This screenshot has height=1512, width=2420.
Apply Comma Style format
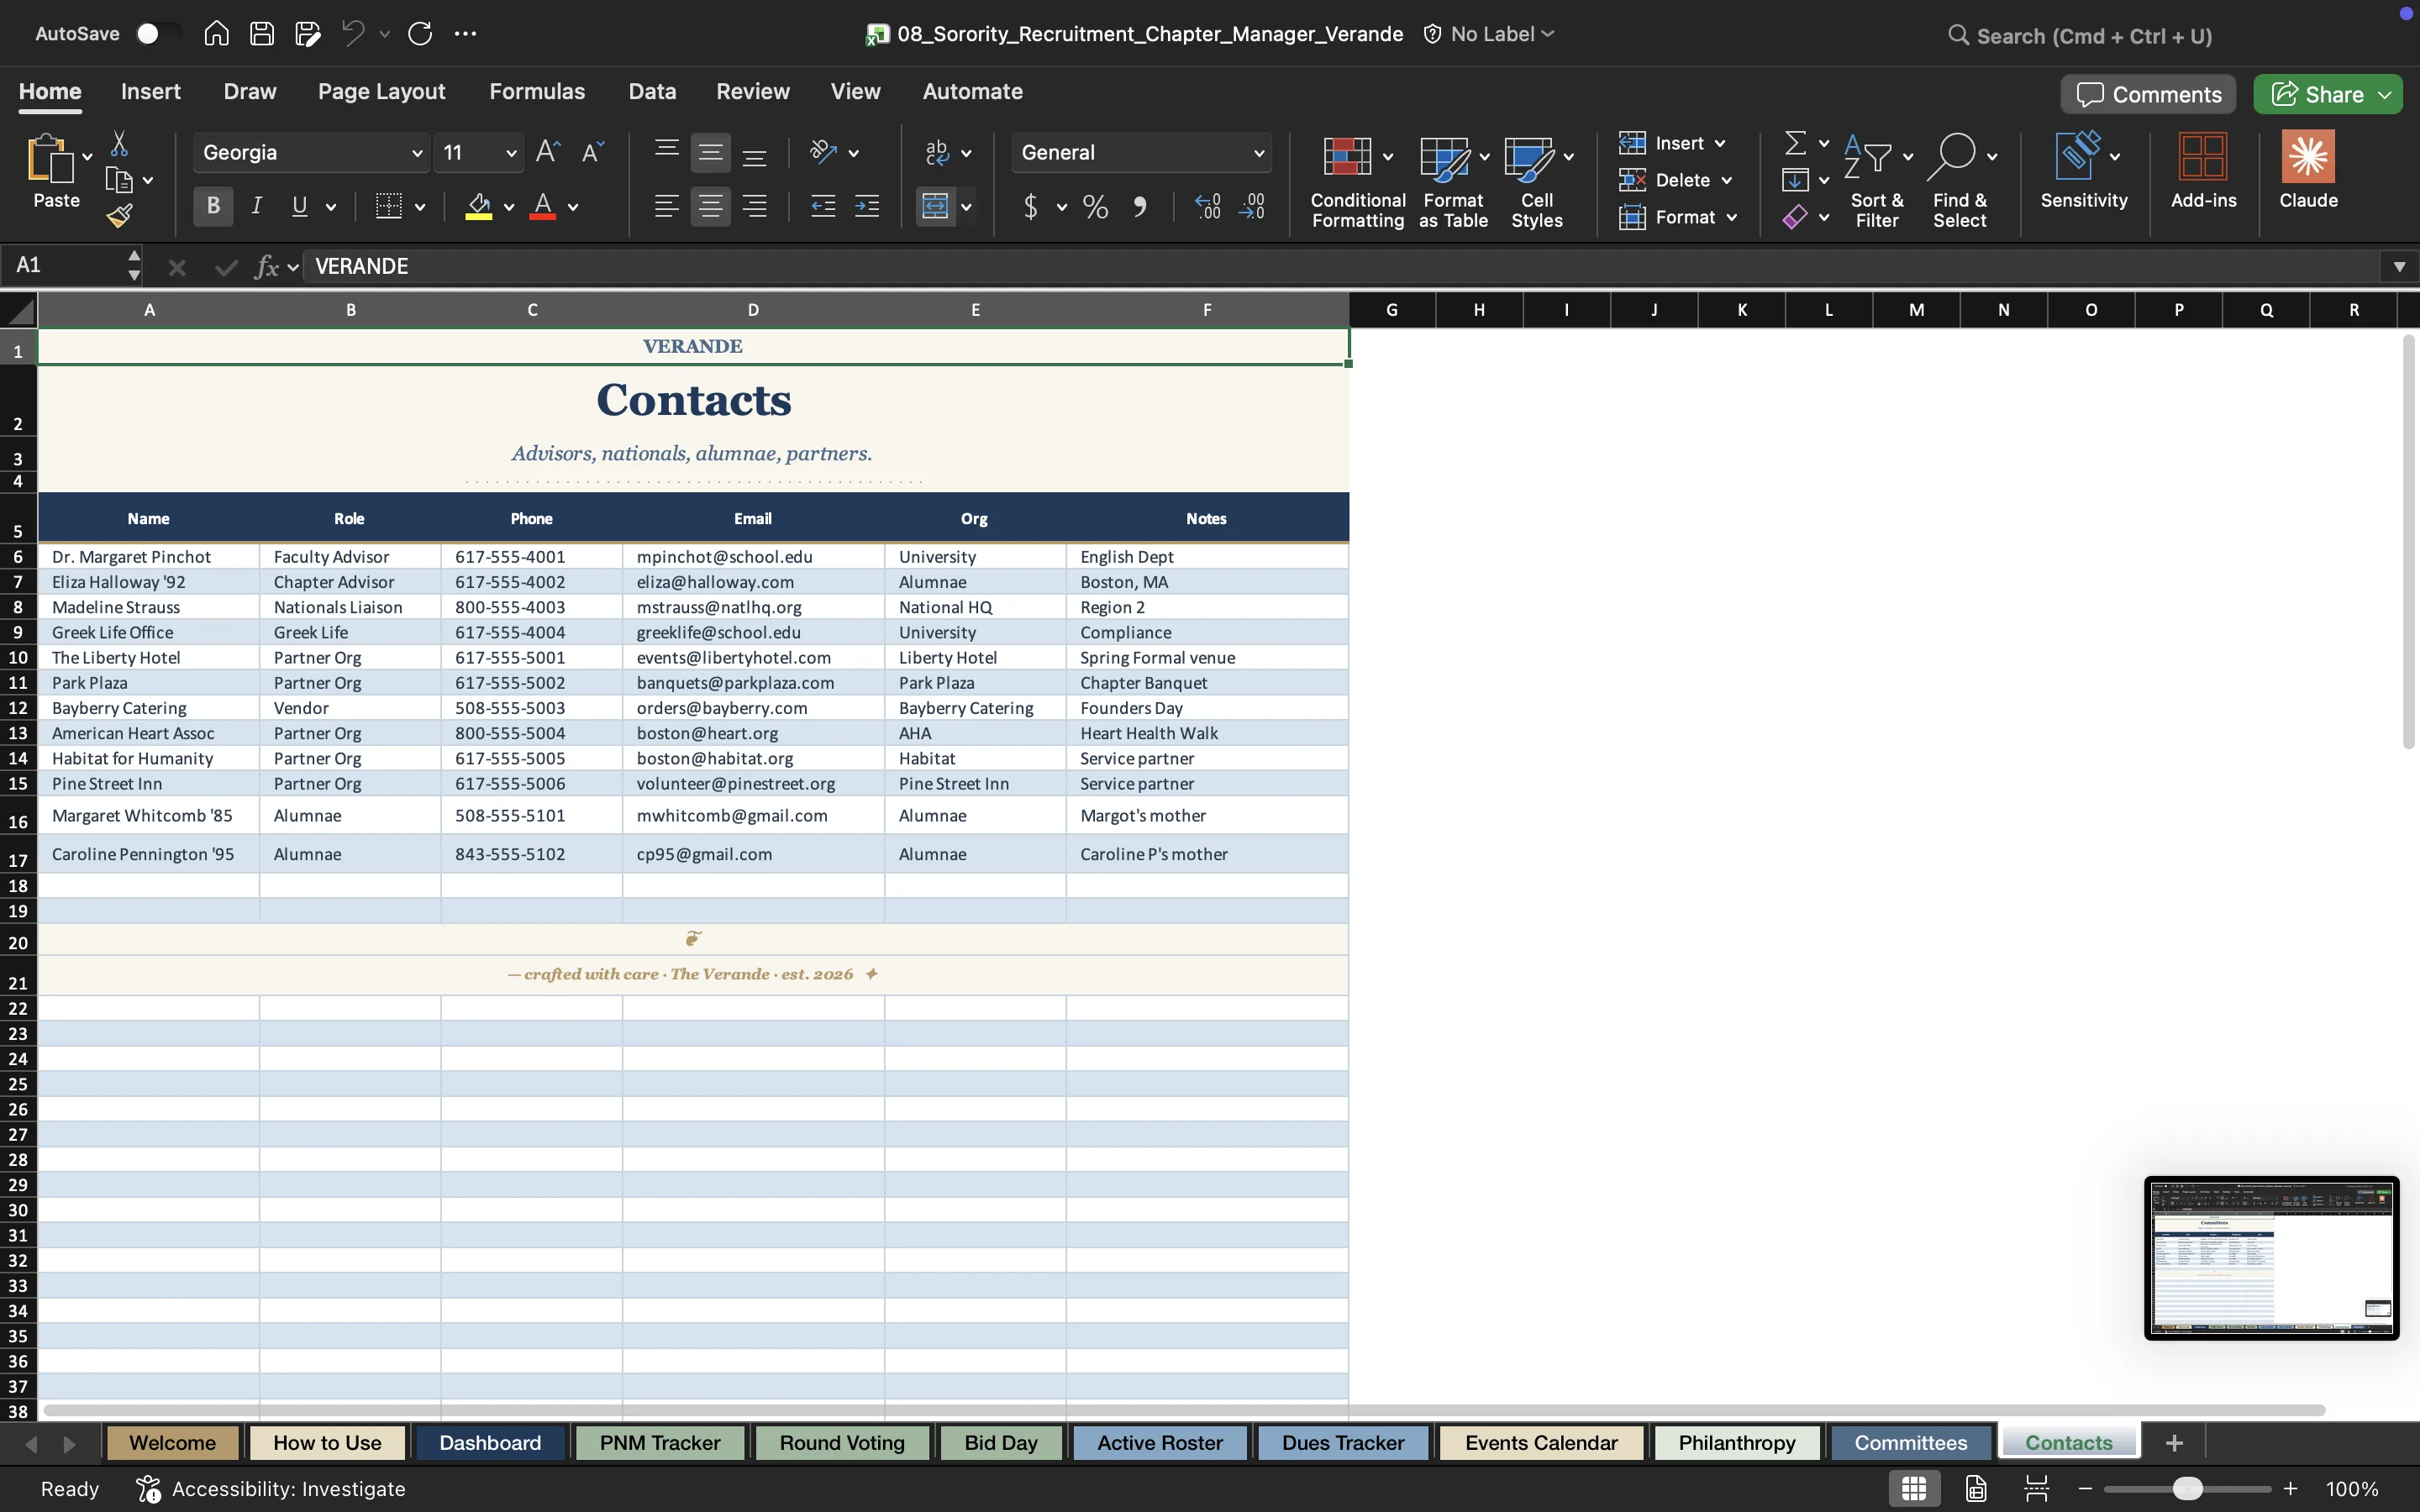pos(1140,207)
